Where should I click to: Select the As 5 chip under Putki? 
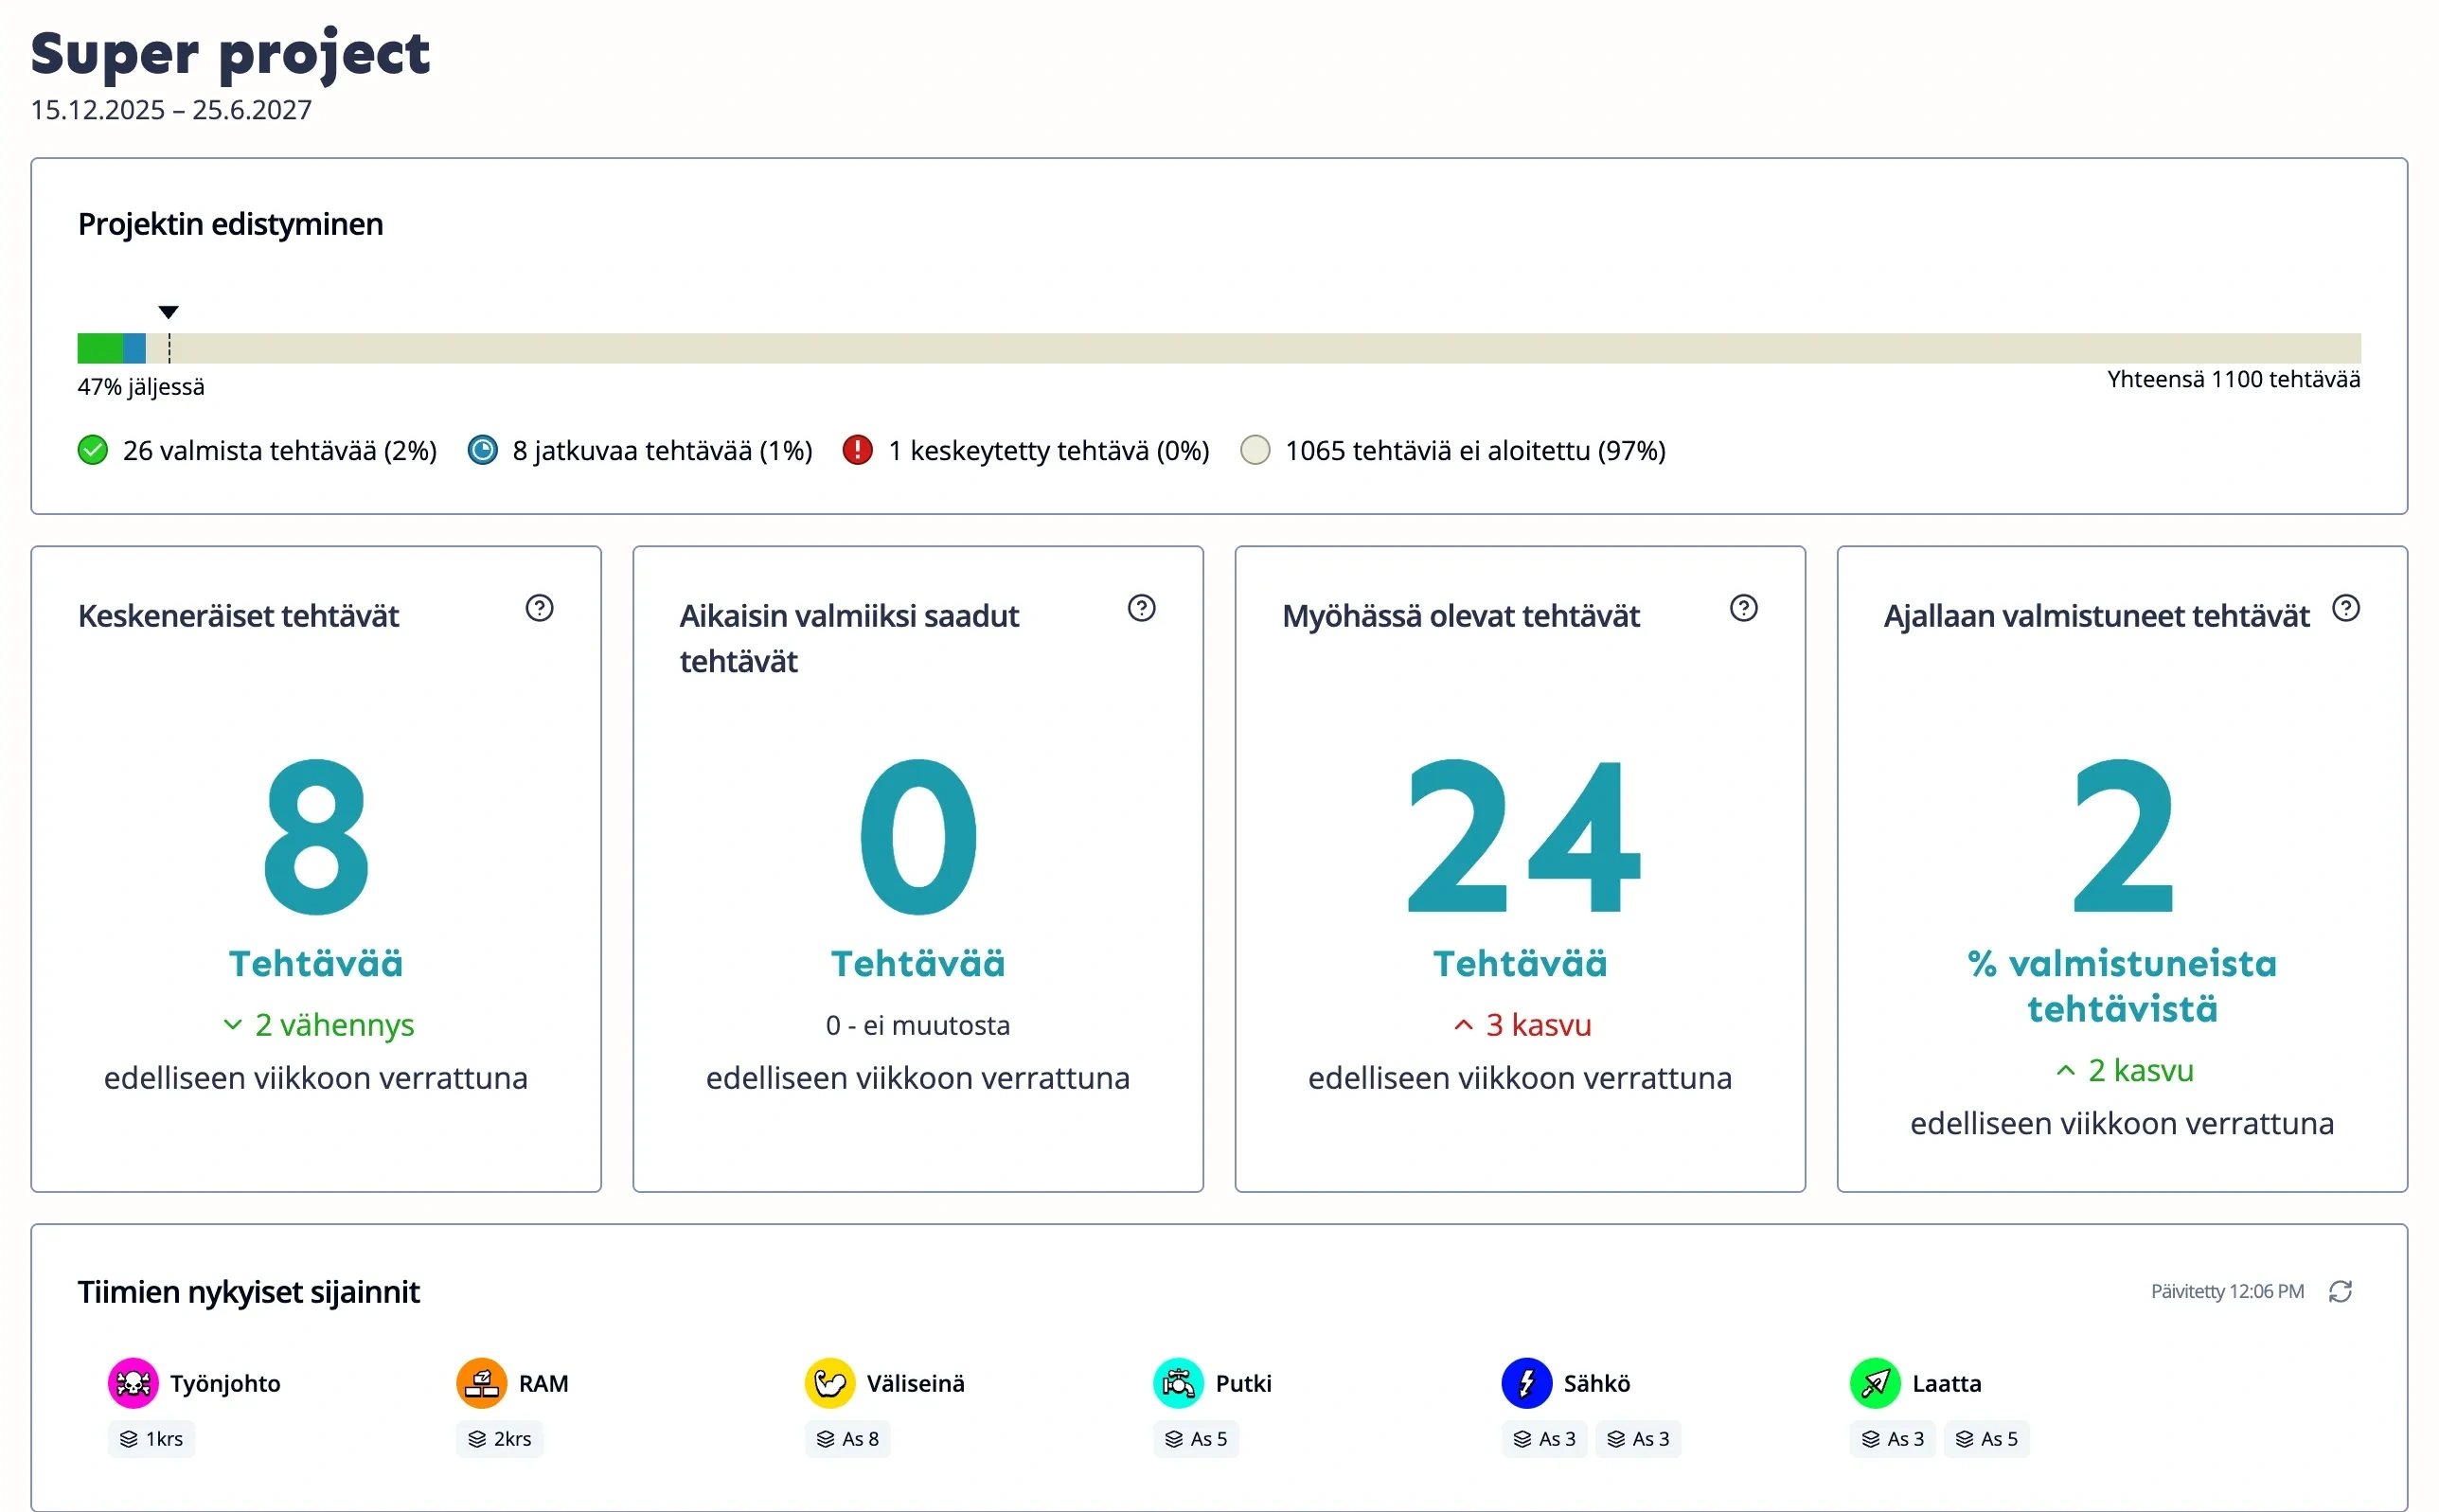click(x=1195, y=1438)
